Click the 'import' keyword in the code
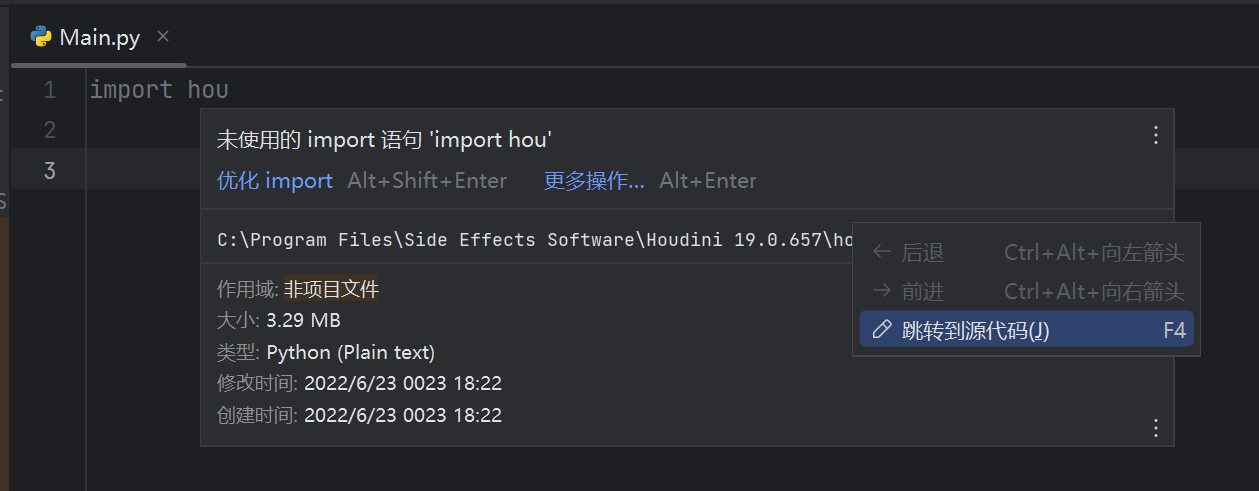 pyautogui.click(x=131, y=90)
